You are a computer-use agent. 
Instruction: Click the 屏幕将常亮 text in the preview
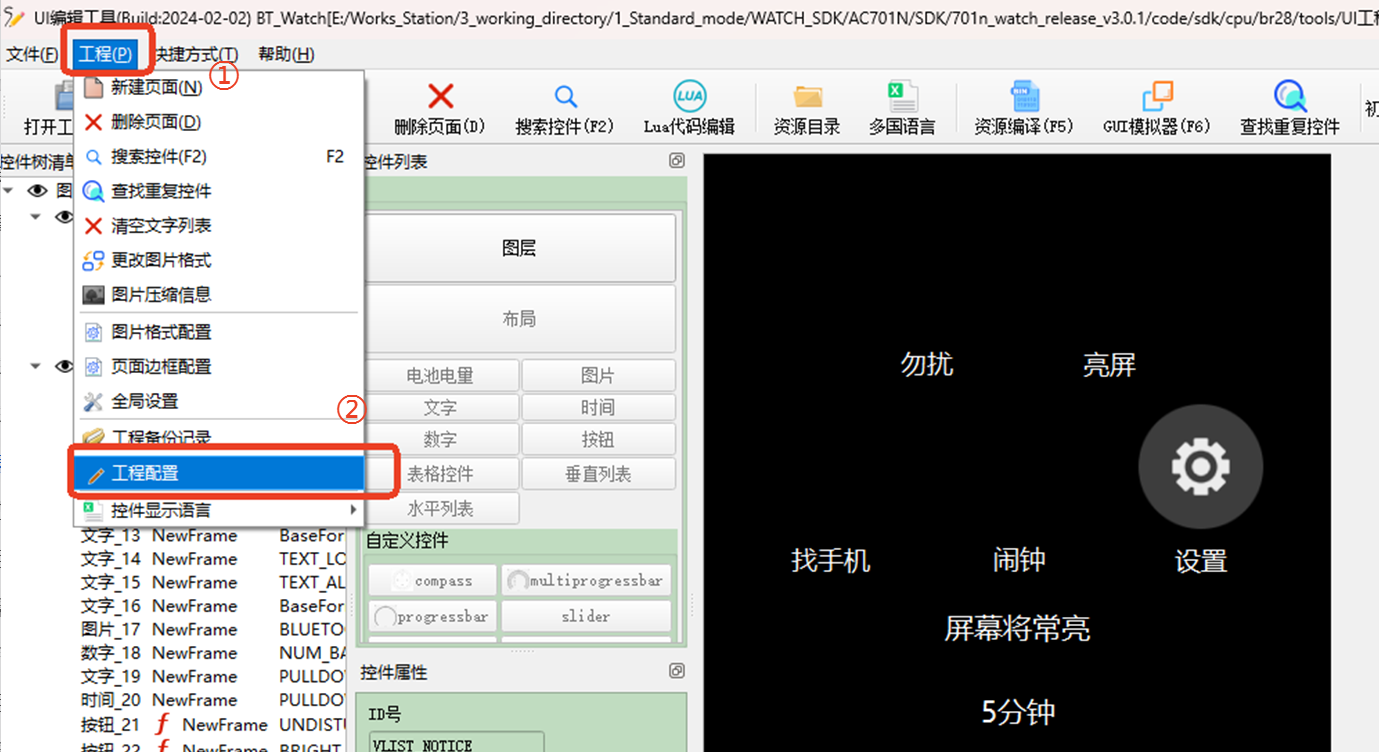tap(1017, 628)
